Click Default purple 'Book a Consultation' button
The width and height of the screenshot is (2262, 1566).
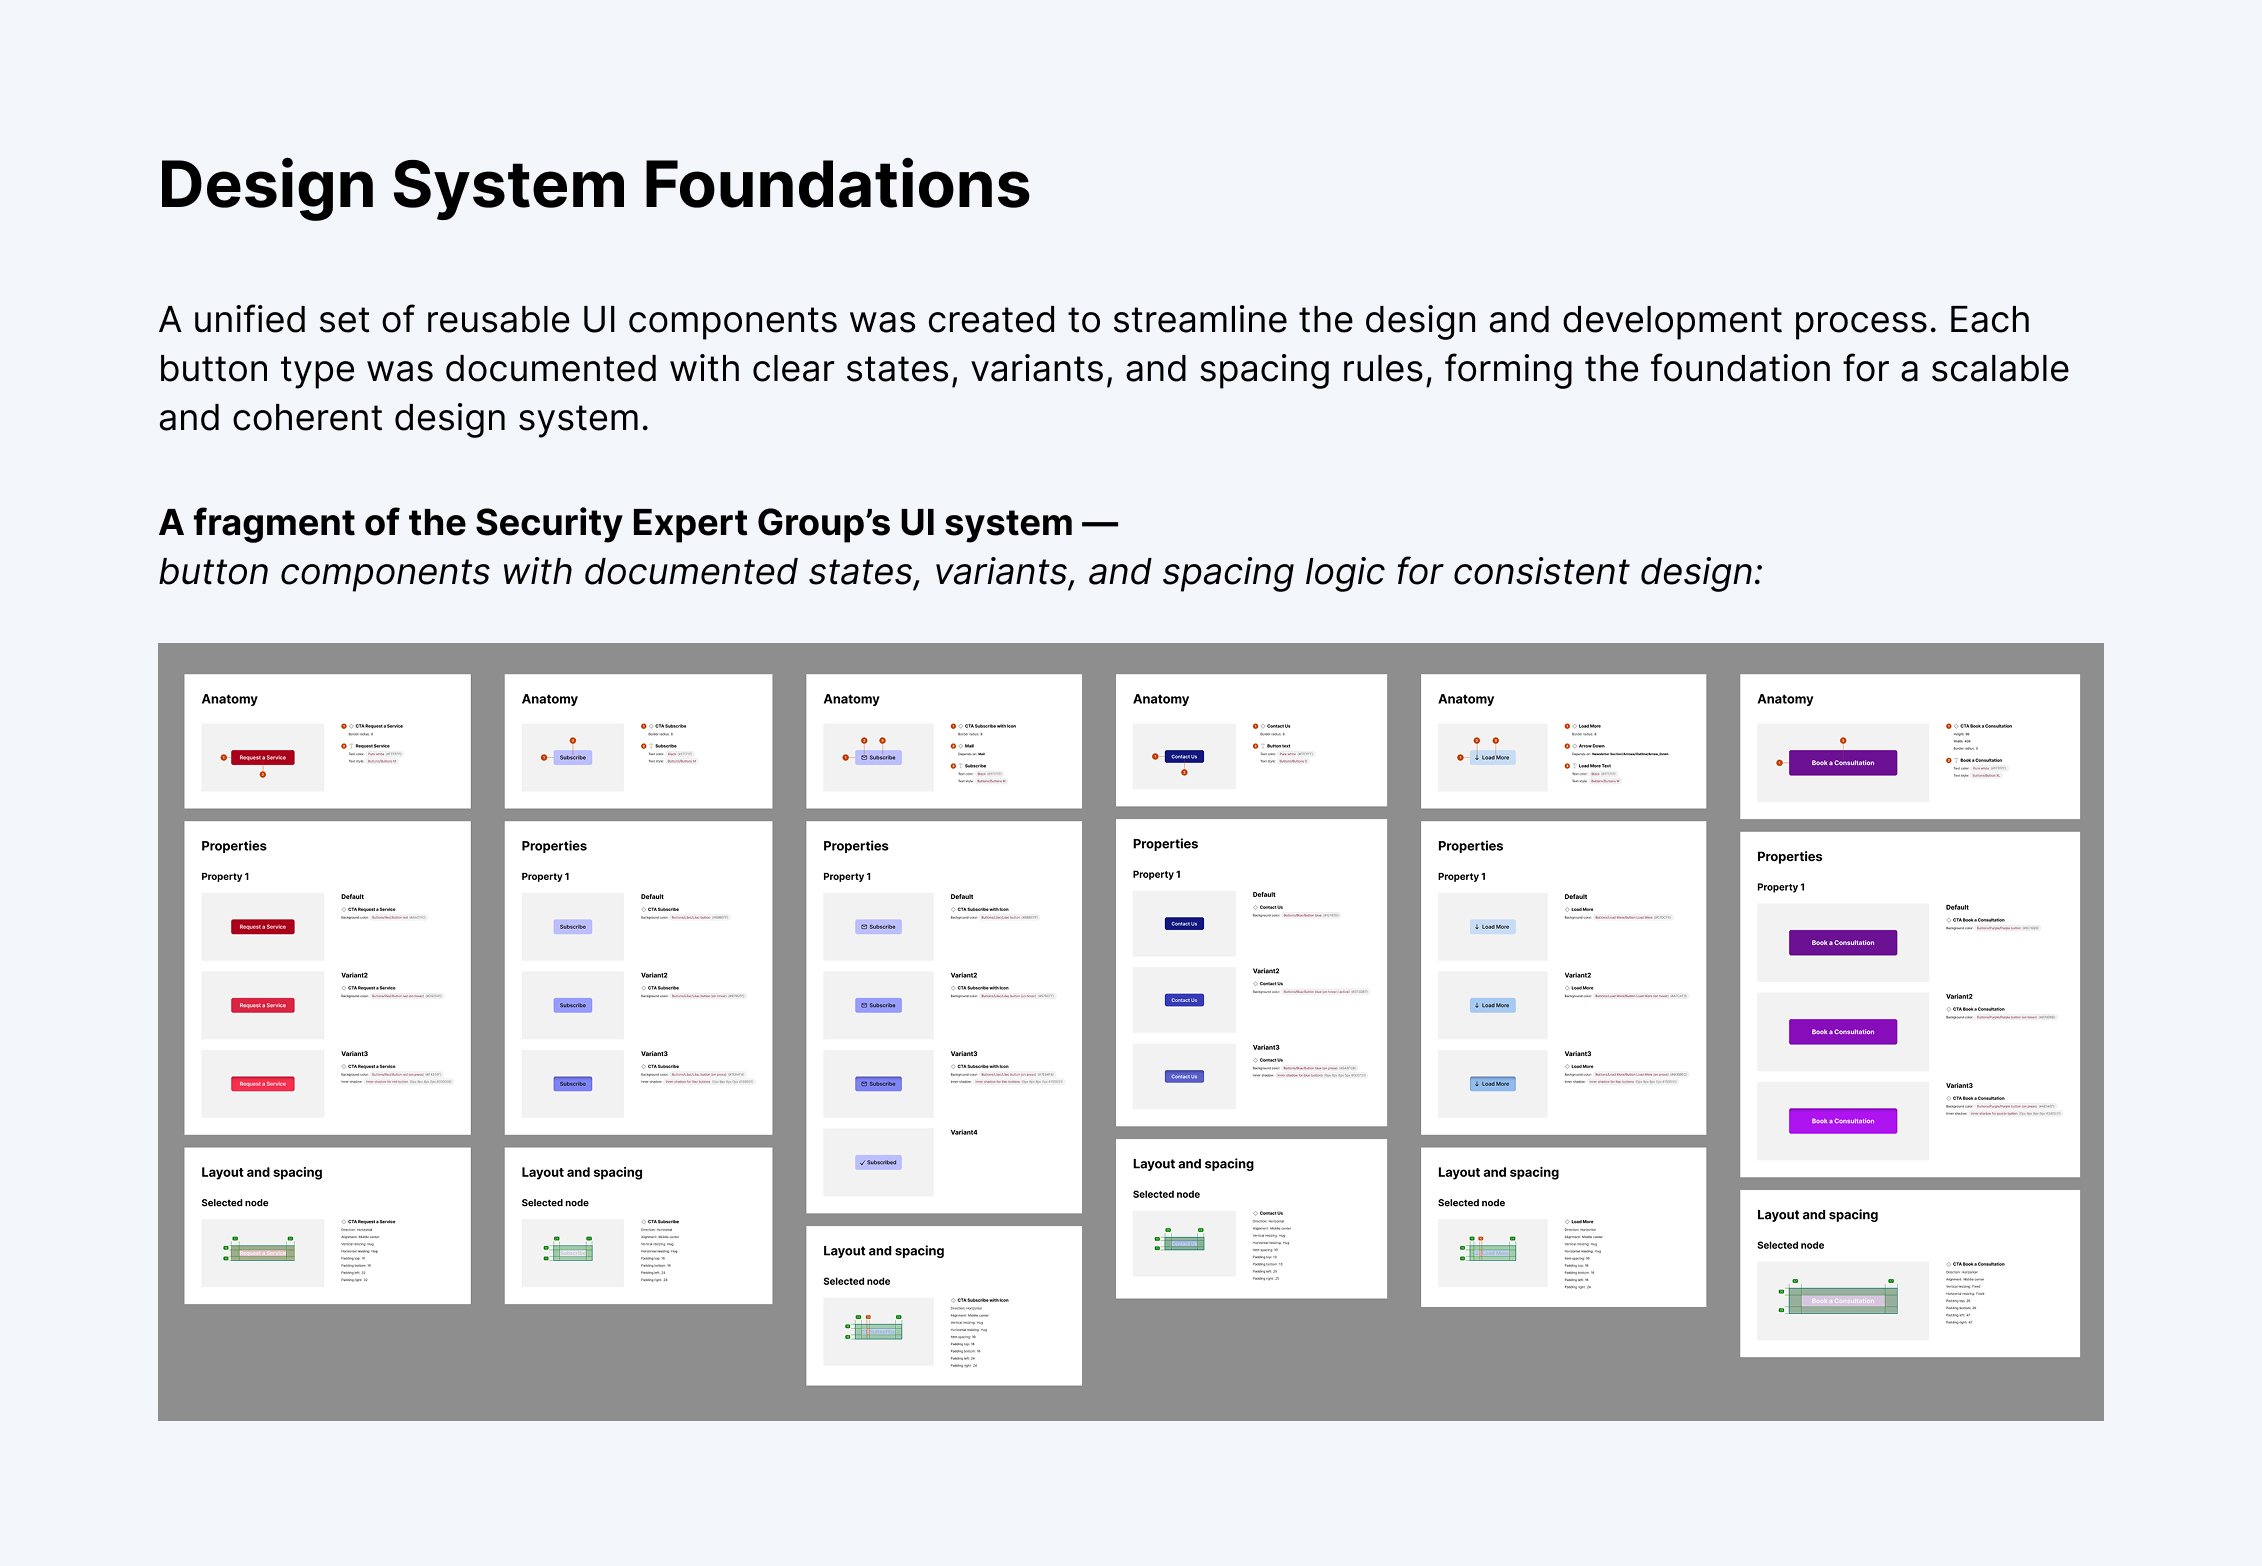point(1842,942)
